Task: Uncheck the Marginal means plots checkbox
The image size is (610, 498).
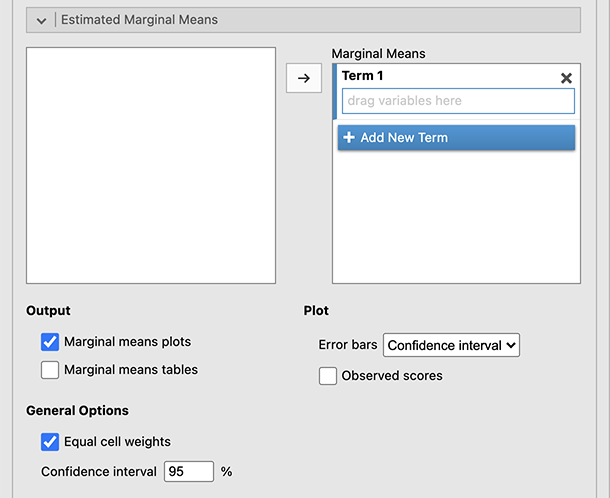Action: point(50,342)
